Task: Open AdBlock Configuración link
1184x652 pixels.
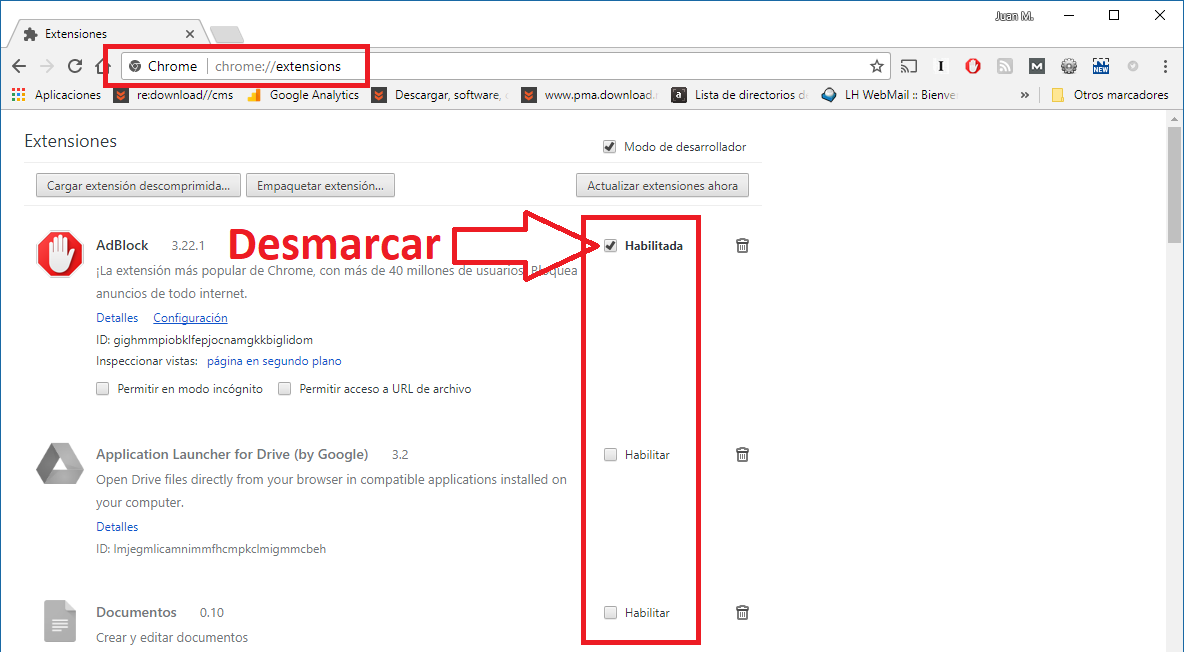Action: tap(190, 318)
